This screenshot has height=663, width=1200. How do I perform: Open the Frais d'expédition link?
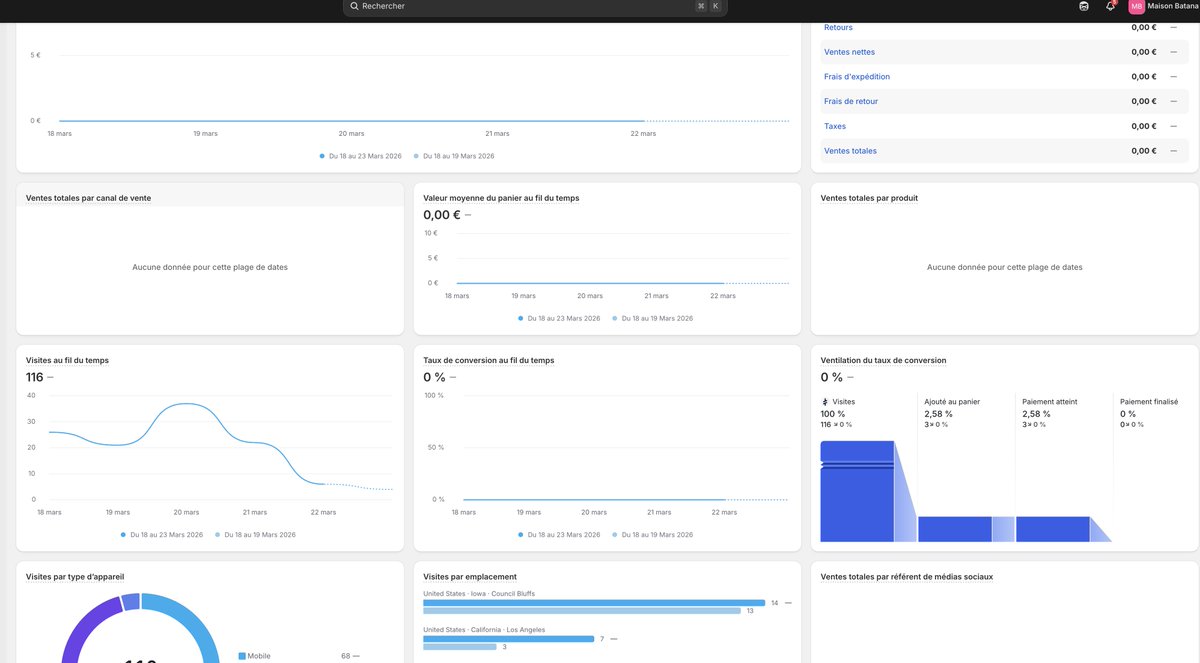857,77
